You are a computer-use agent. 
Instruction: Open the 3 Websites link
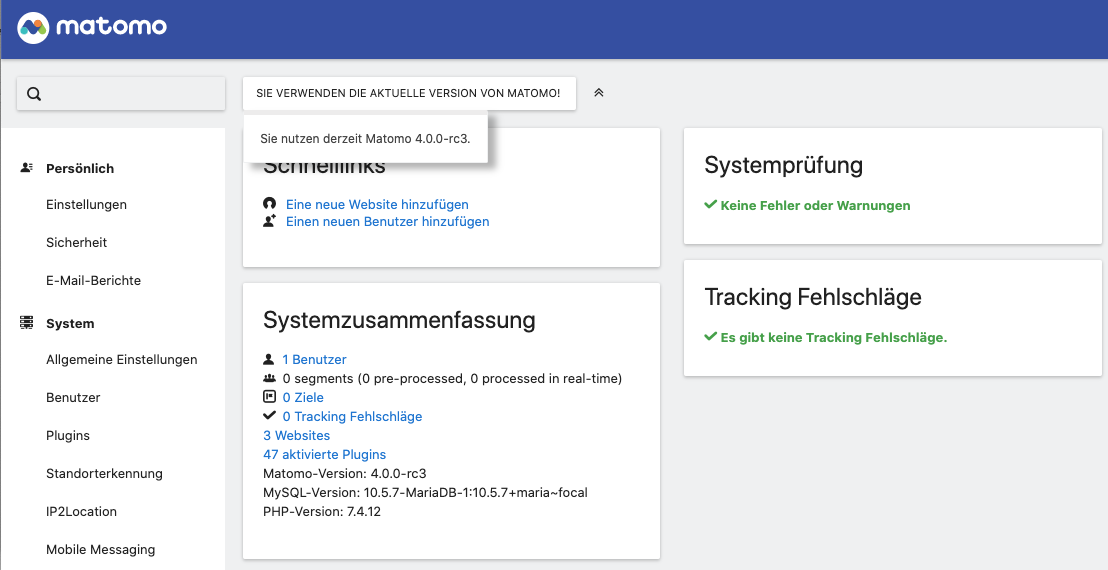(296, 436)
